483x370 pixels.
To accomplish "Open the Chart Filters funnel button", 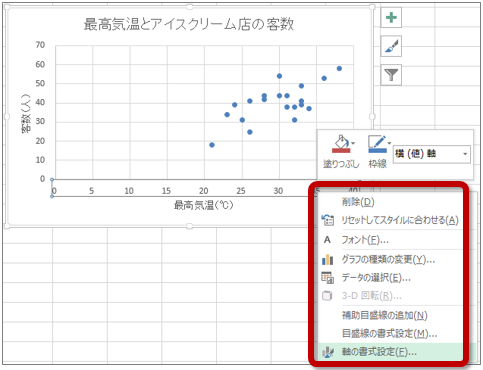I will [x=391, y=75].
